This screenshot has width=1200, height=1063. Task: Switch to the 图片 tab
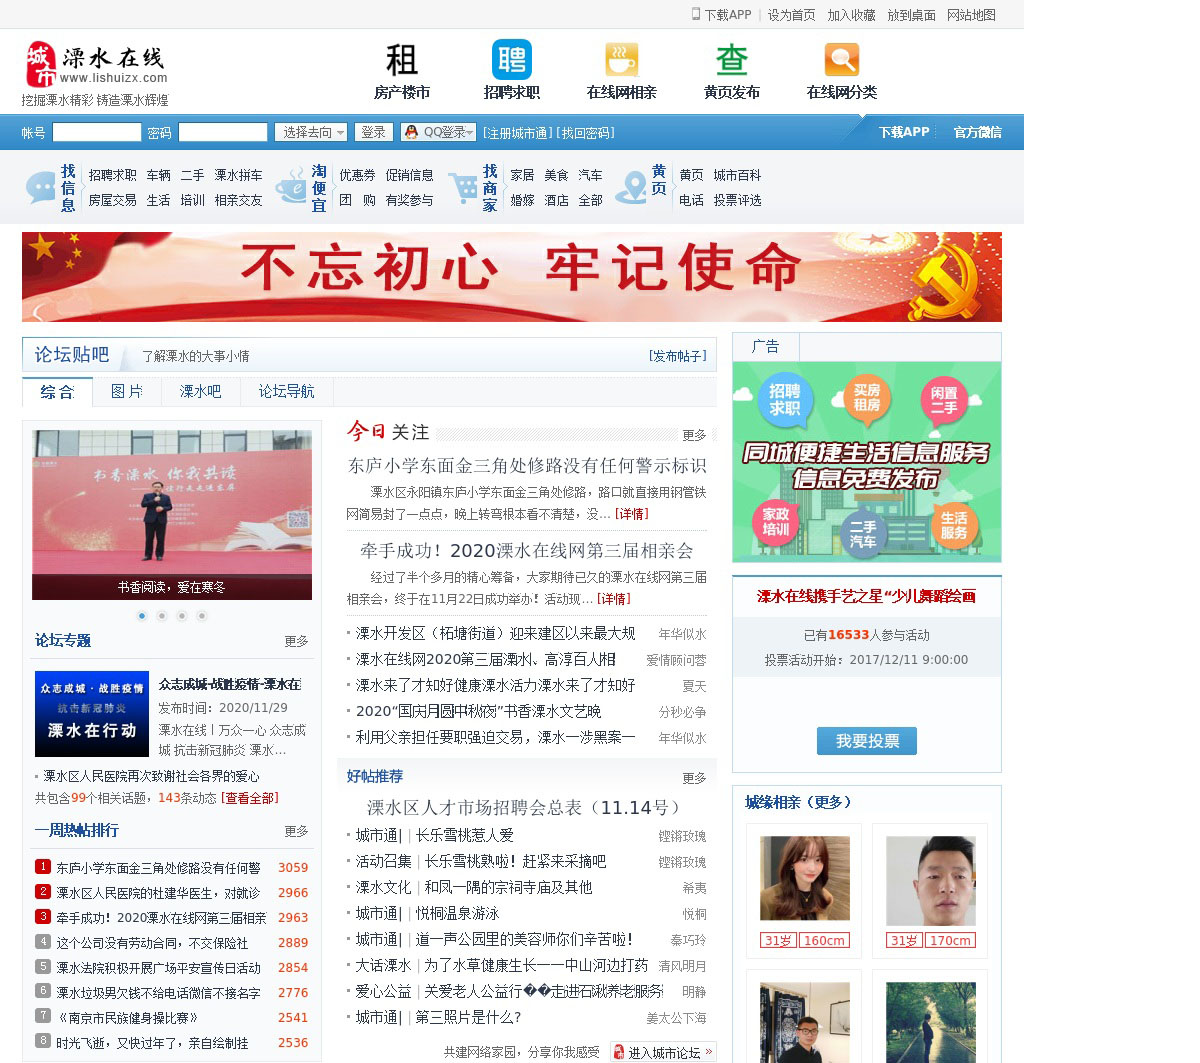tap(127, 392)
